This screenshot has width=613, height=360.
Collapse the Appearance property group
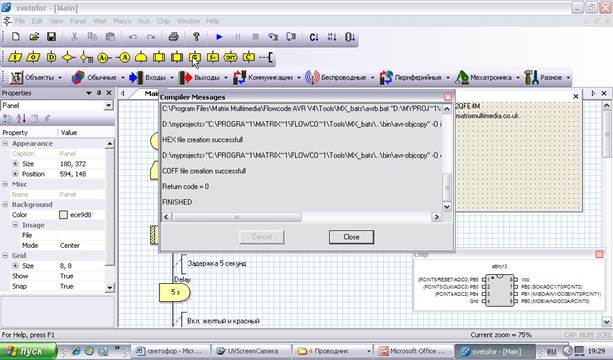point(5,143)
